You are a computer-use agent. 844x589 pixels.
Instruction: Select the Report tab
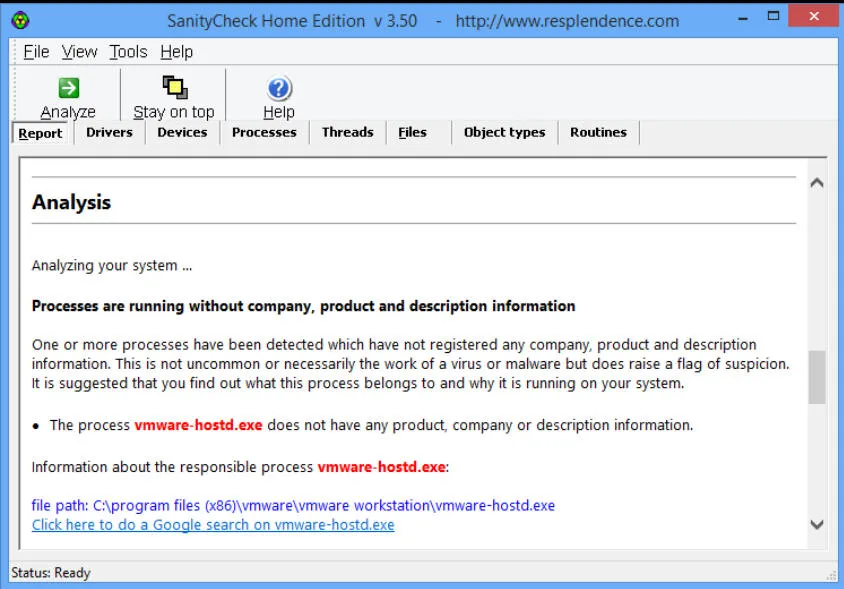click(40, 133)
